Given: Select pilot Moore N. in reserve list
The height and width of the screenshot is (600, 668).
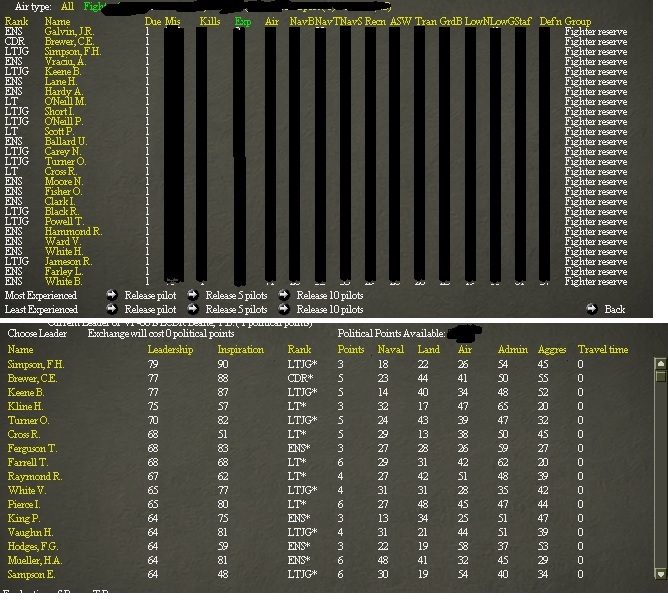Looking at the screenshot, I should click(64, 182).
